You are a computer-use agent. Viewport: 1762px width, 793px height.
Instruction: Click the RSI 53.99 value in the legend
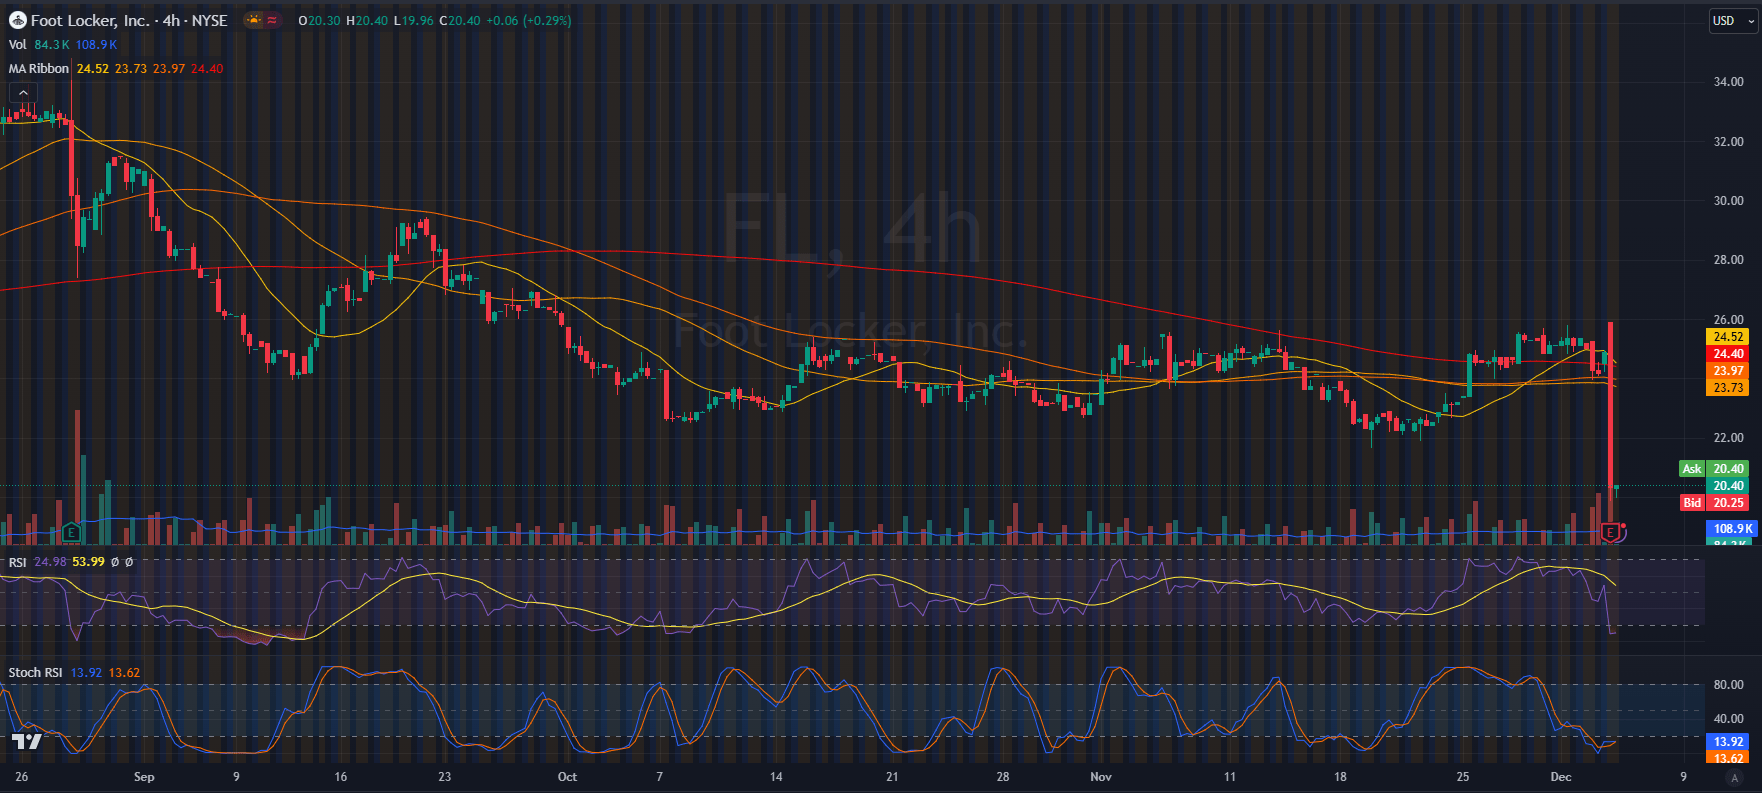click(88, 562)
